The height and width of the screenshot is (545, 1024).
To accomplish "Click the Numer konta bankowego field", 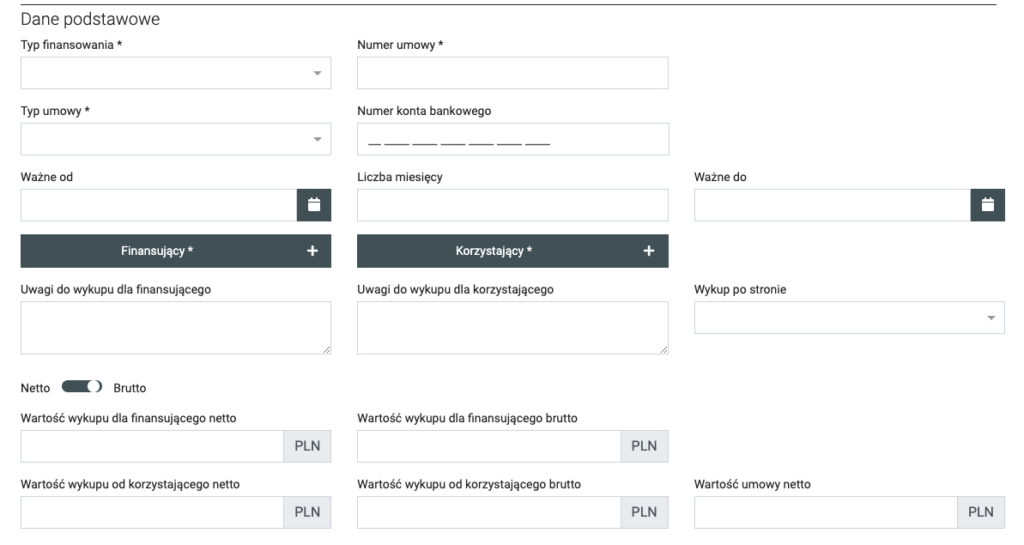I will pyautogui.click(x=512, y=139).
